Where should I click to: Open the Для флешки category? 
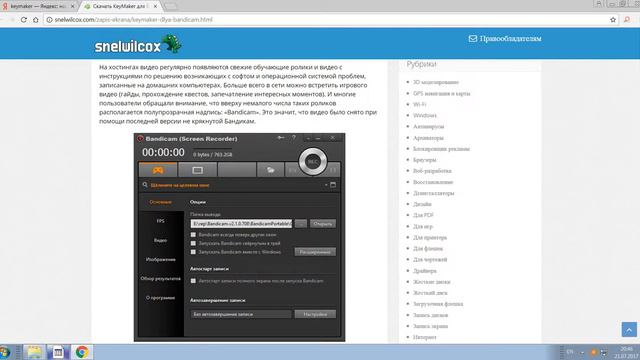[x=428, y=249]
